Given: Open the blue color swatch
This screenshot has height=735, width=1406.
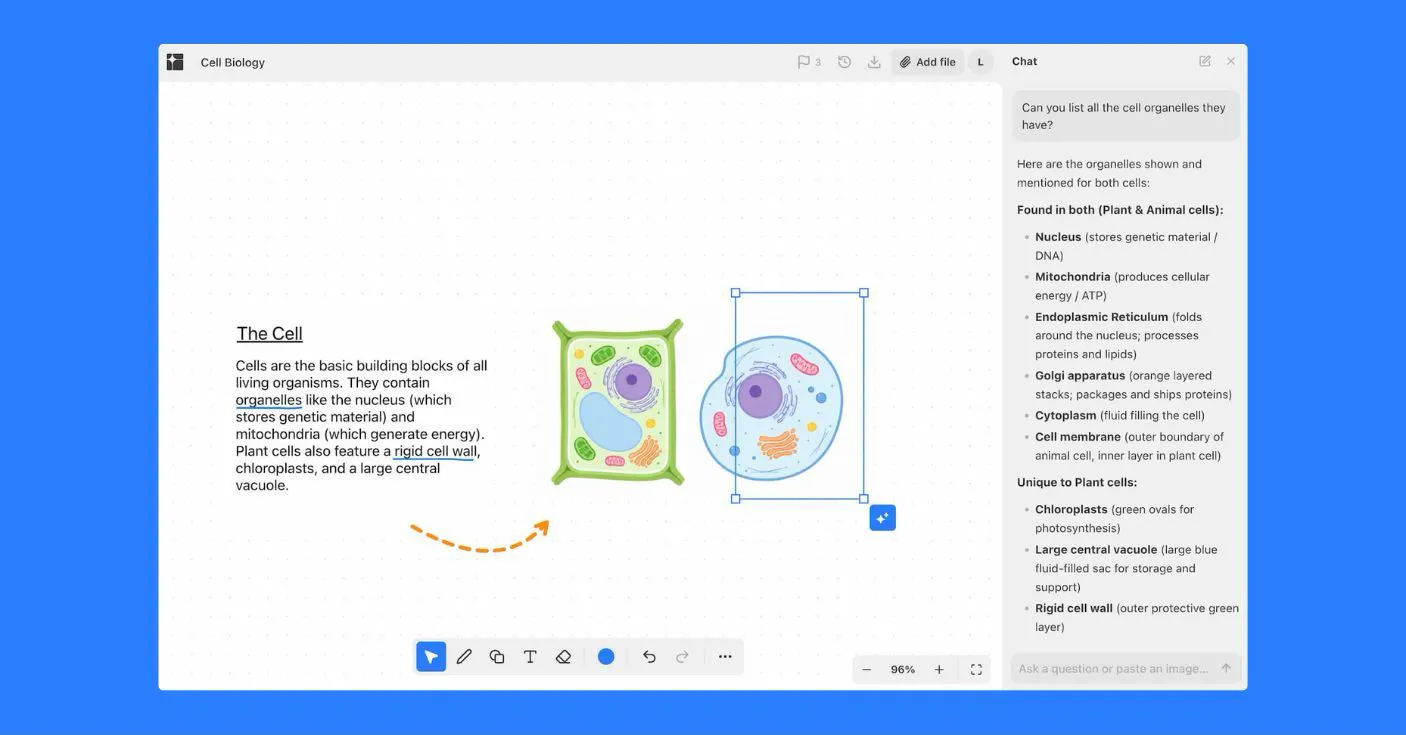Looking at the screenshot, I should click(x=606, y=657).
